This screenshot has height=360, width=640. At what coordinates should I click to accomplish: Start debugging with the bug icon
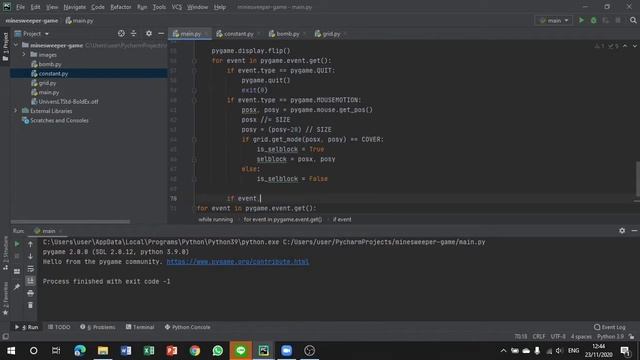pyautogui.click(x=593, y=20)
